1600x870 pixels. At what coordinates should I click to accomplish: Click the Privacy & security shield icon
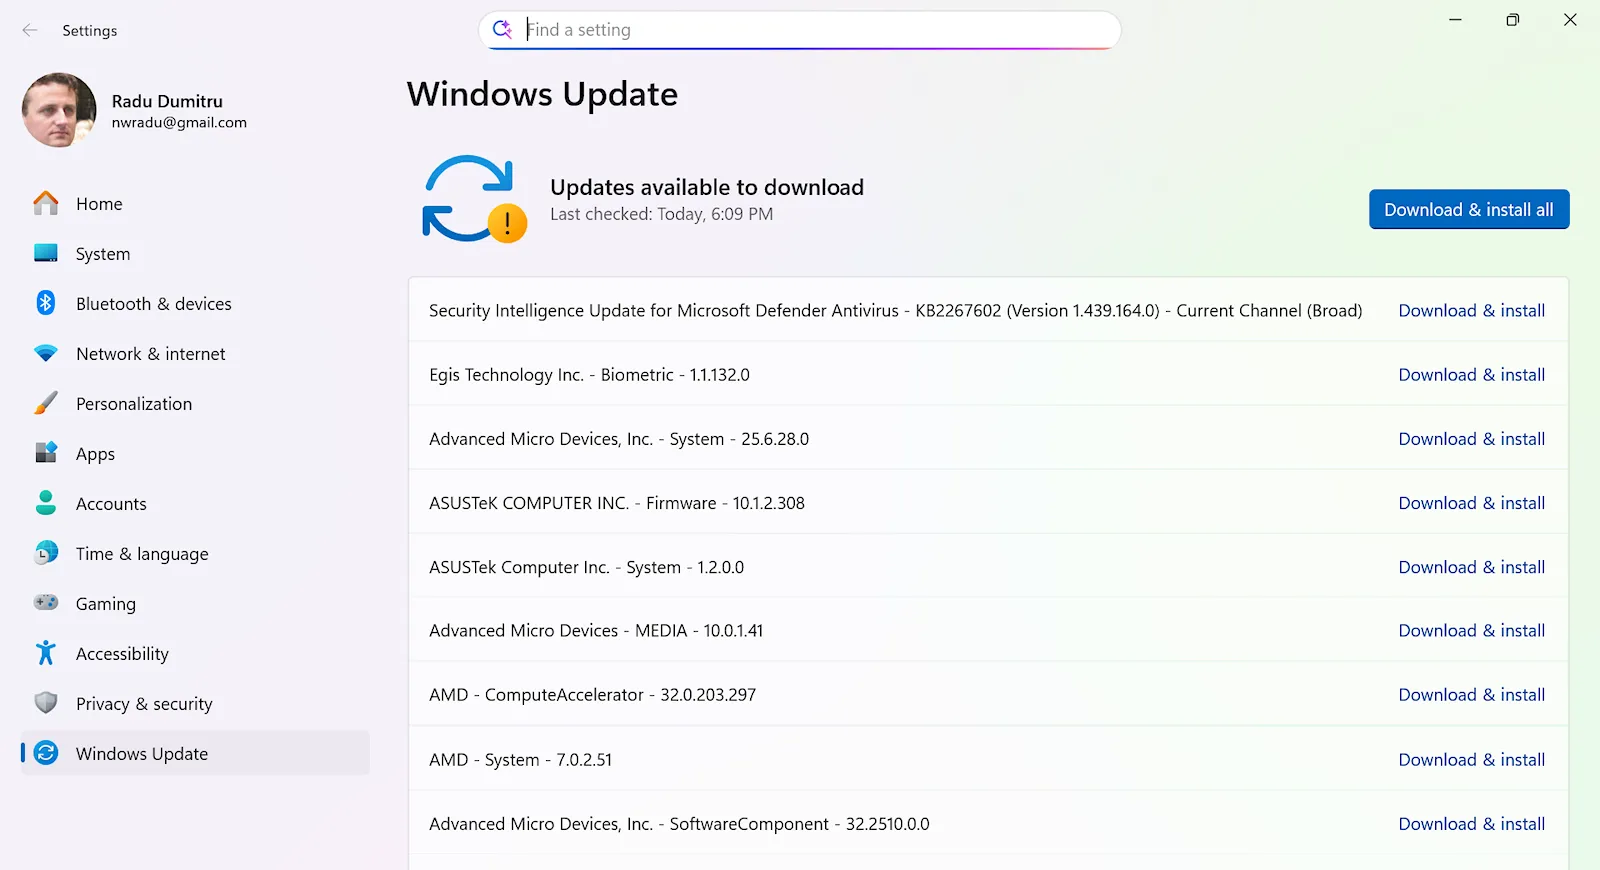46,703
